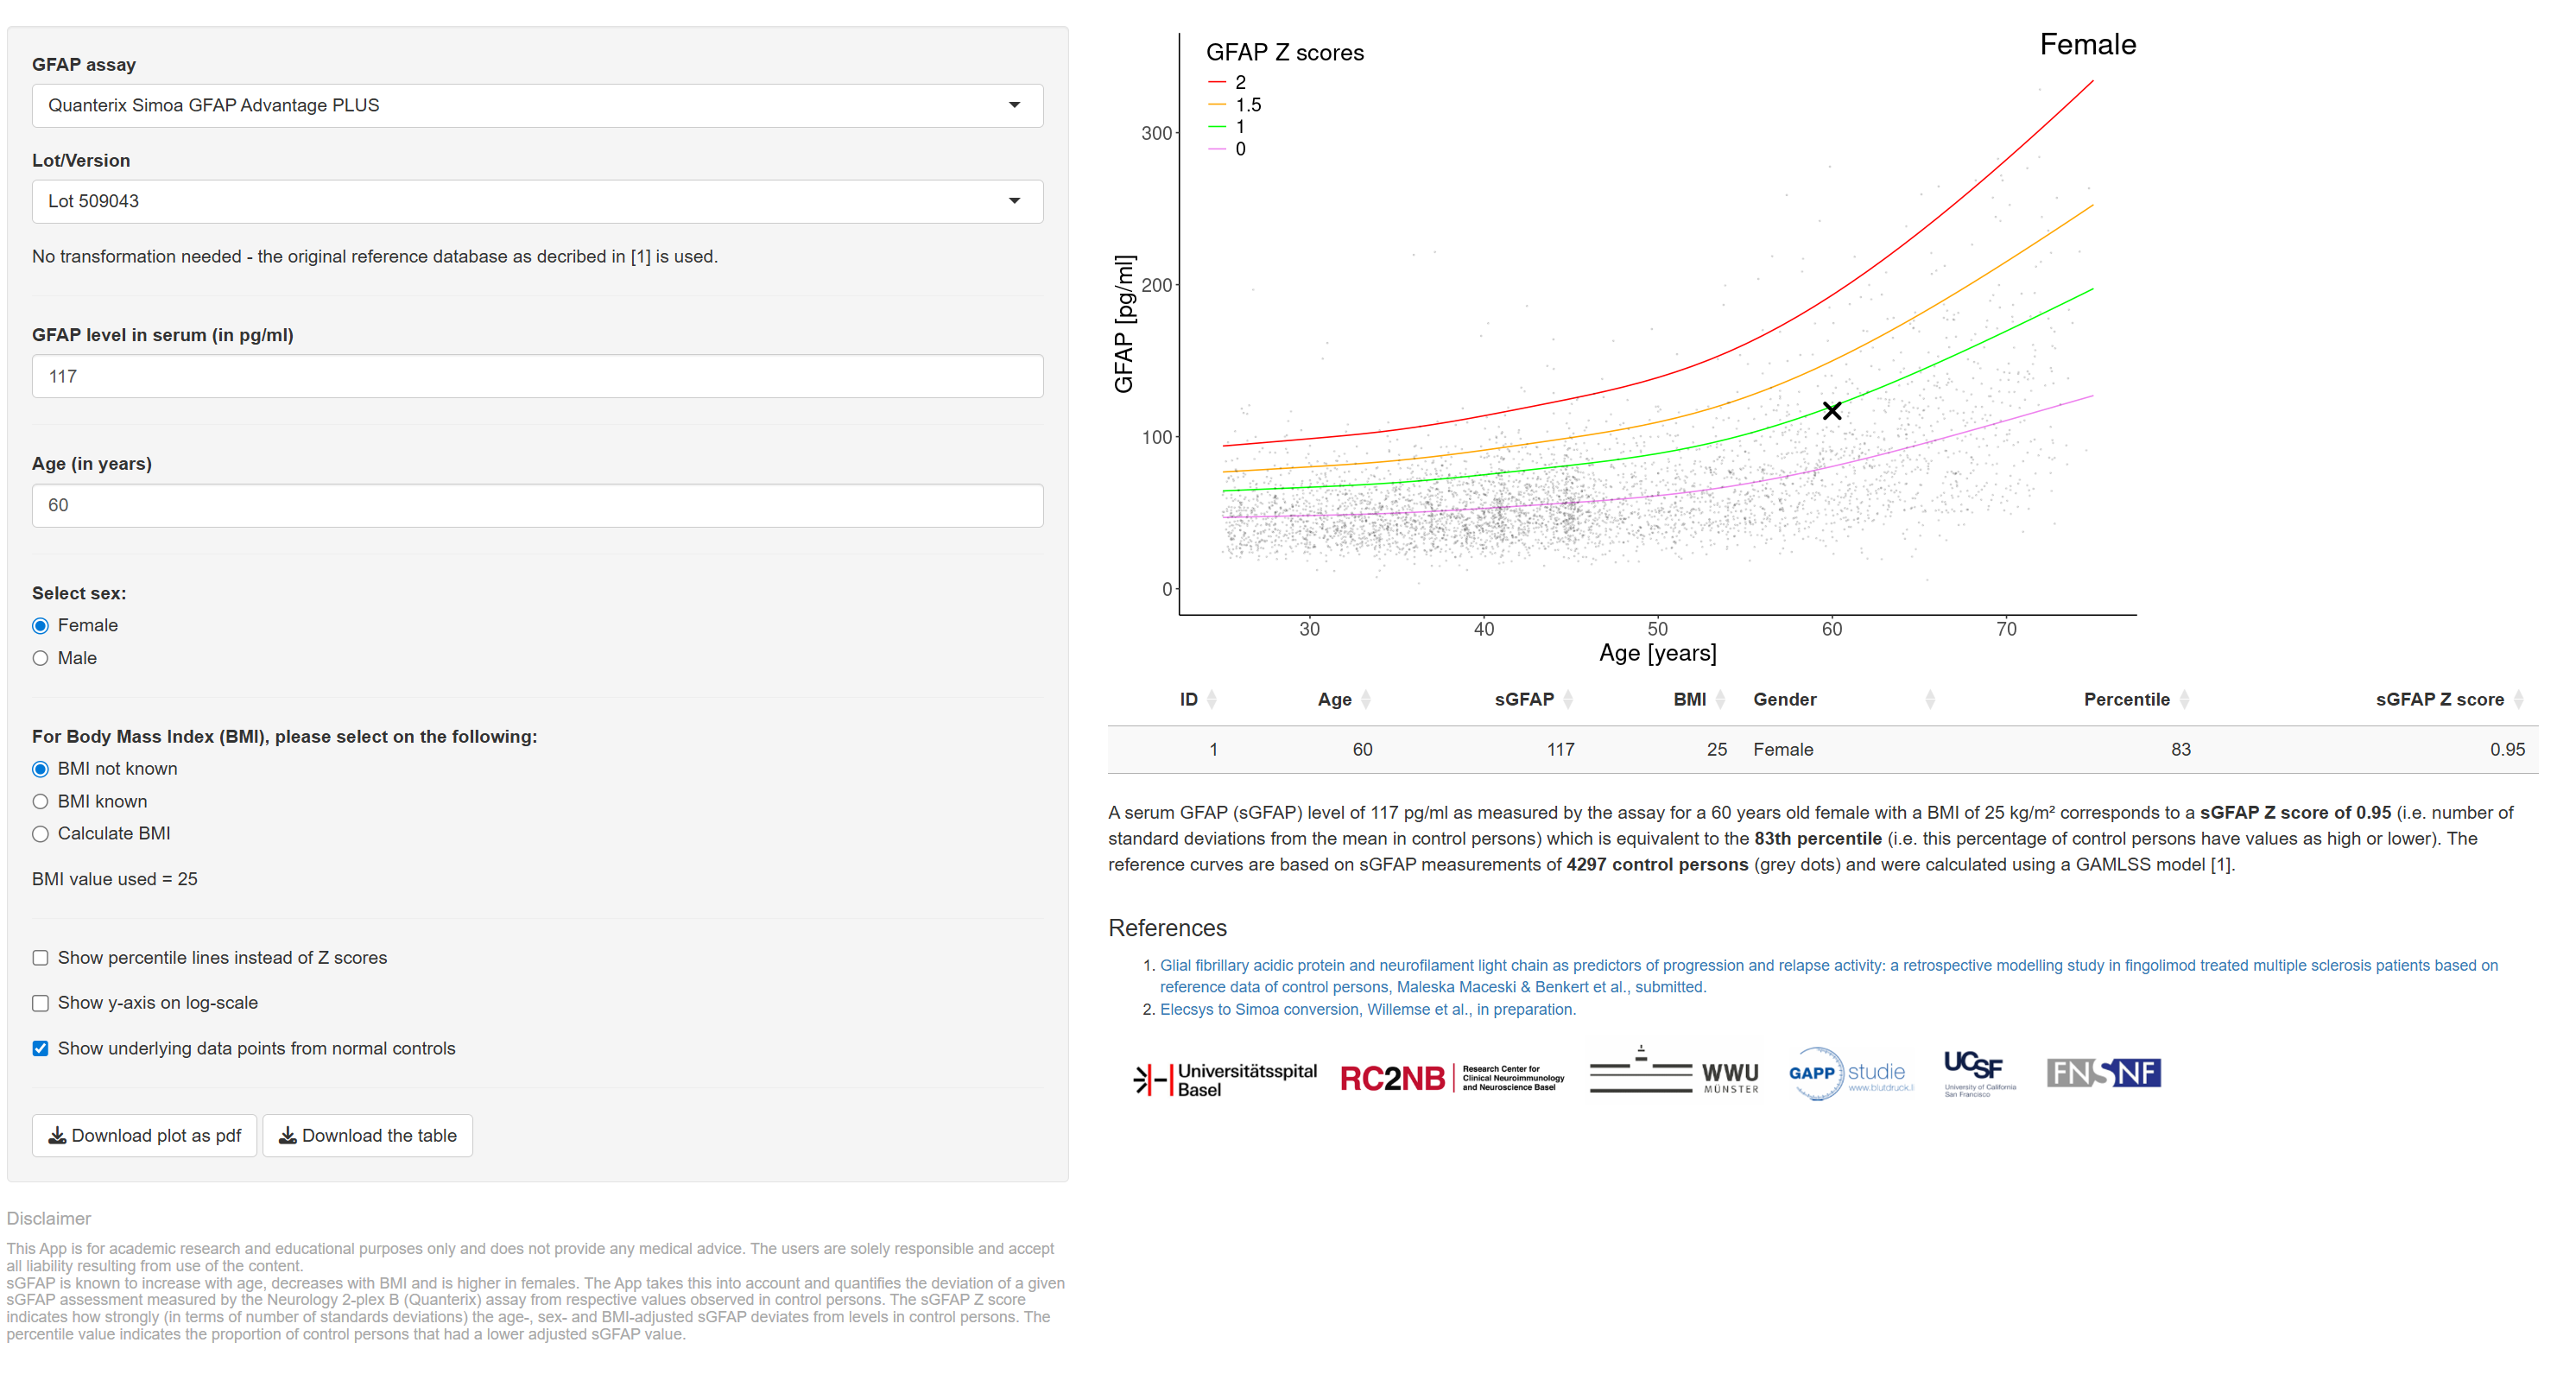This screenshot has width=2576, height=1387.
Task: Sort table by sGFAP column arrows
Action: (1568, 700)
